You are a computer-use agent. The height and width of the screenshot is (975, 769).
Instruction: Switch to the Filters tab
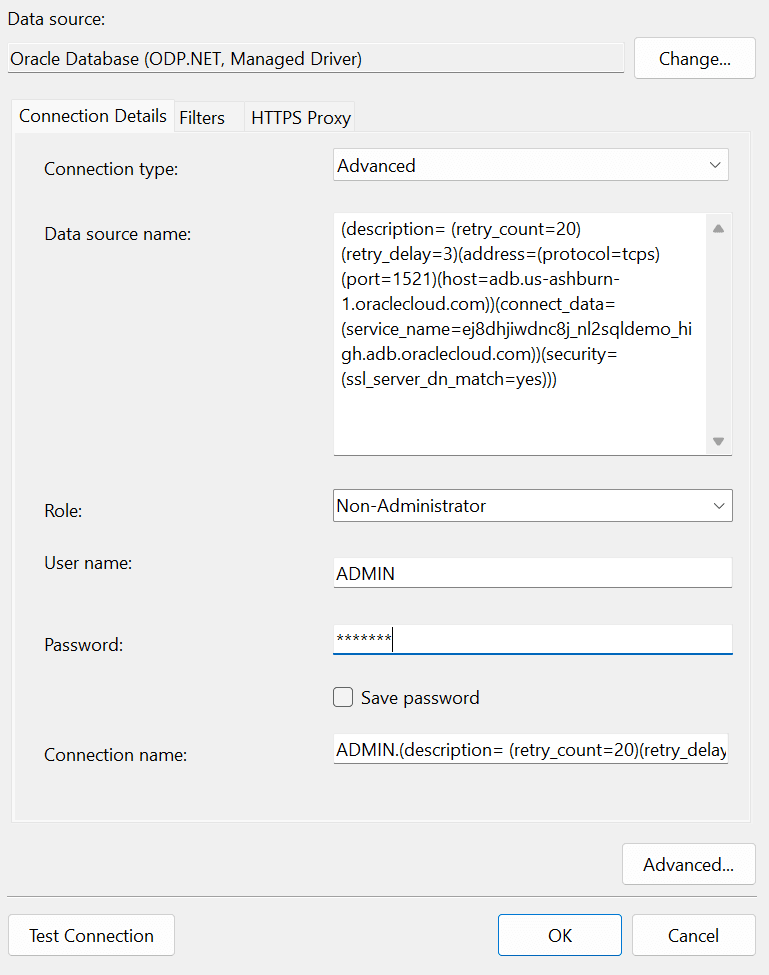(203, 117)
